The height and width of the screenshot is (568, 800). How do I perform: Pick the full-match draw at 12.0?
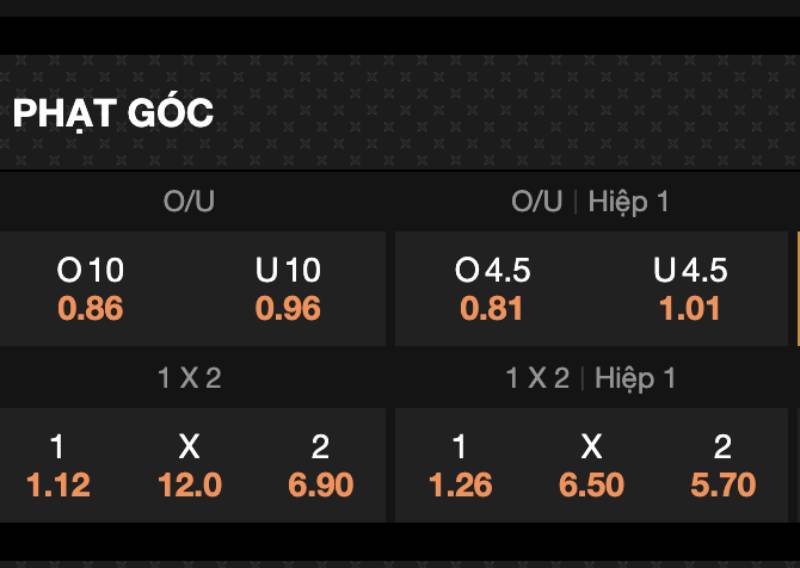click(x=189, y=466)
